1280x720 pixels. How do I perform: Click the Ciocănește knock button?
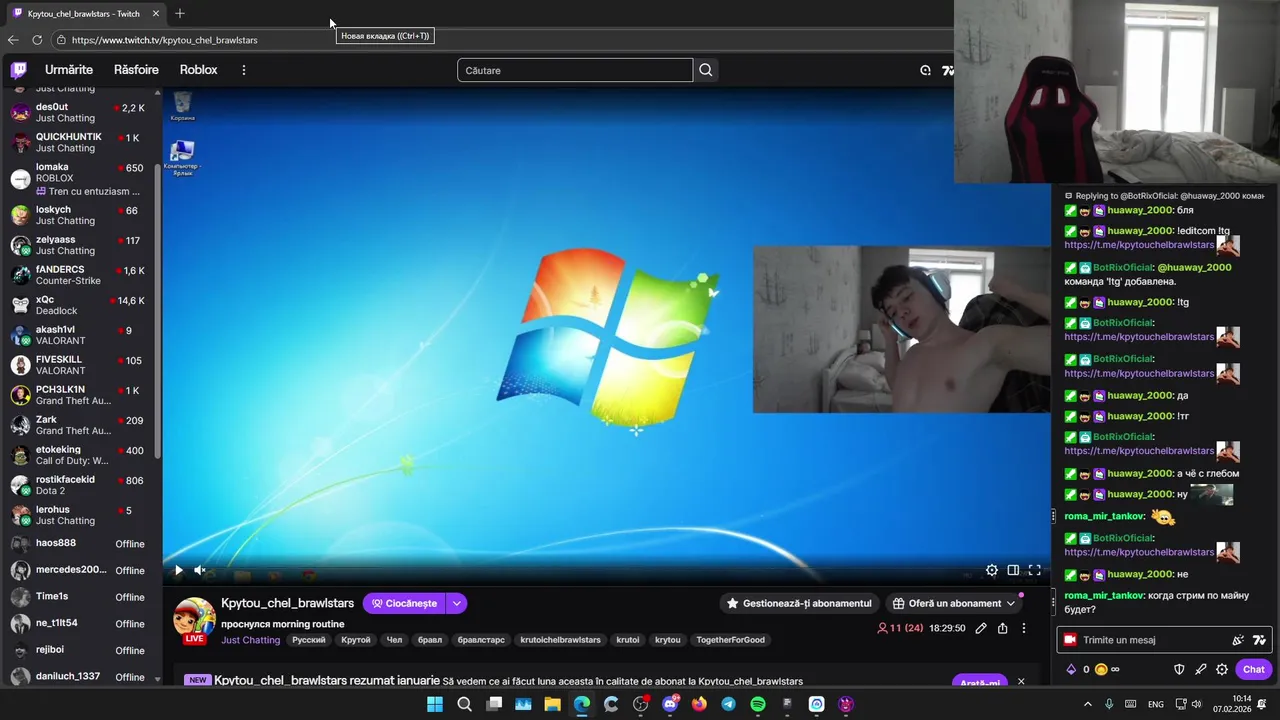404,603
